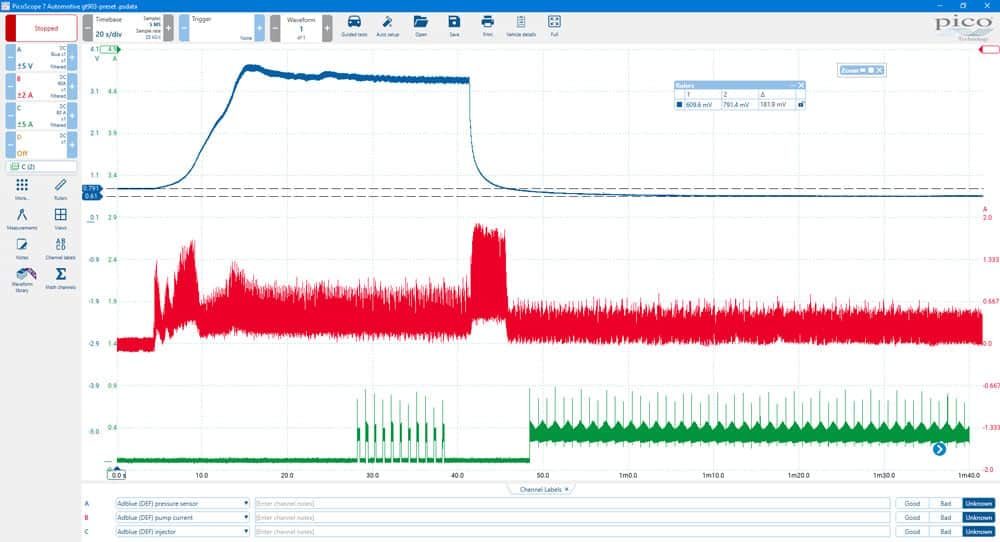Click the Save floppy disk icon
The height and width of the screenshot is (542, 1000).
tap(454, 26)
